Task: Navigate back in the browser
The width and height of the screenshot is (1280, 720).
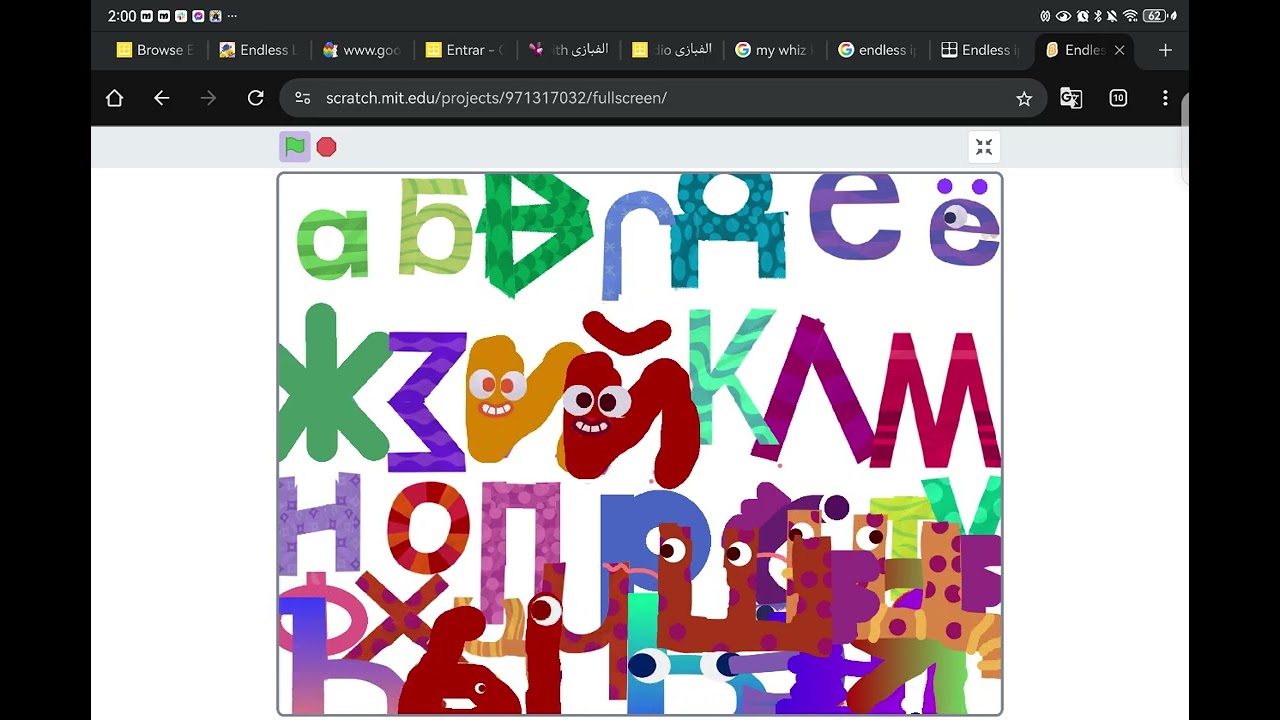Action: pyautogui.click(x=161, y=98)
